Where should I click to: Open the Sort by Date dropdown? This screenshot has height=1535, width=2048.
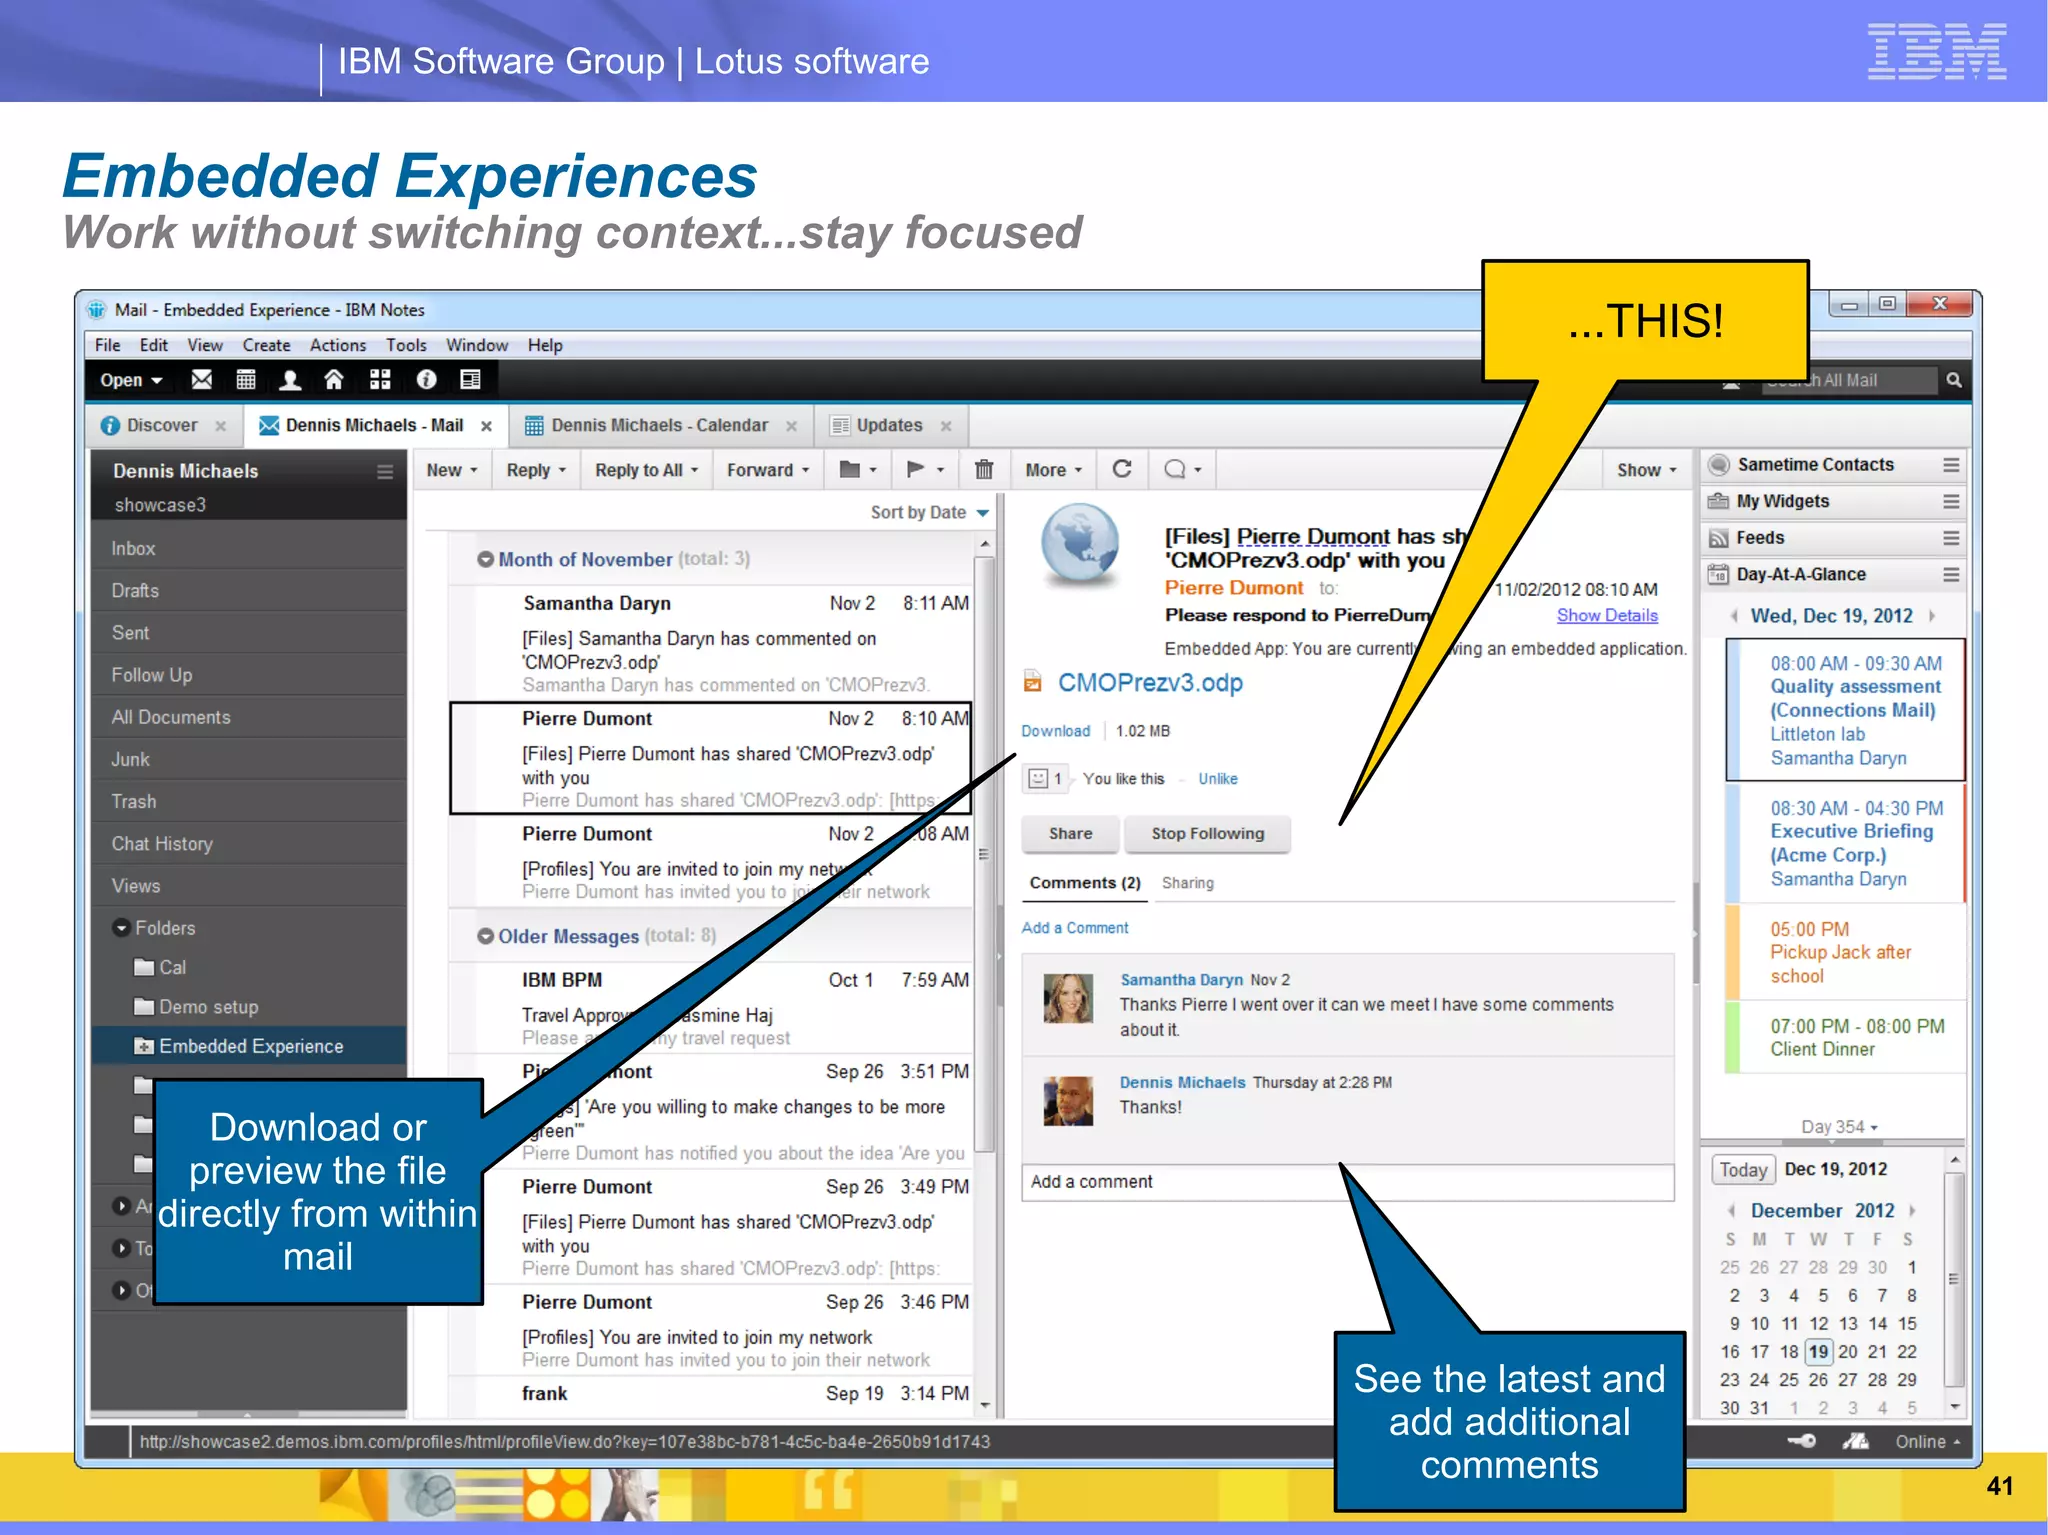930,513
